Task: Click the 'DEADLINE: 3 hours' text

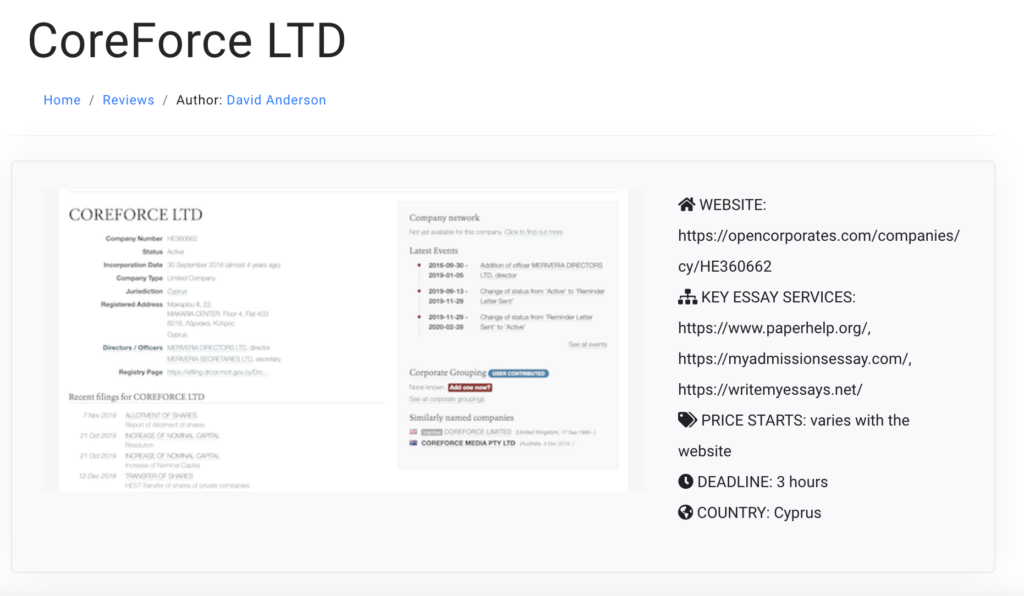Action: (x=763, y=482)
